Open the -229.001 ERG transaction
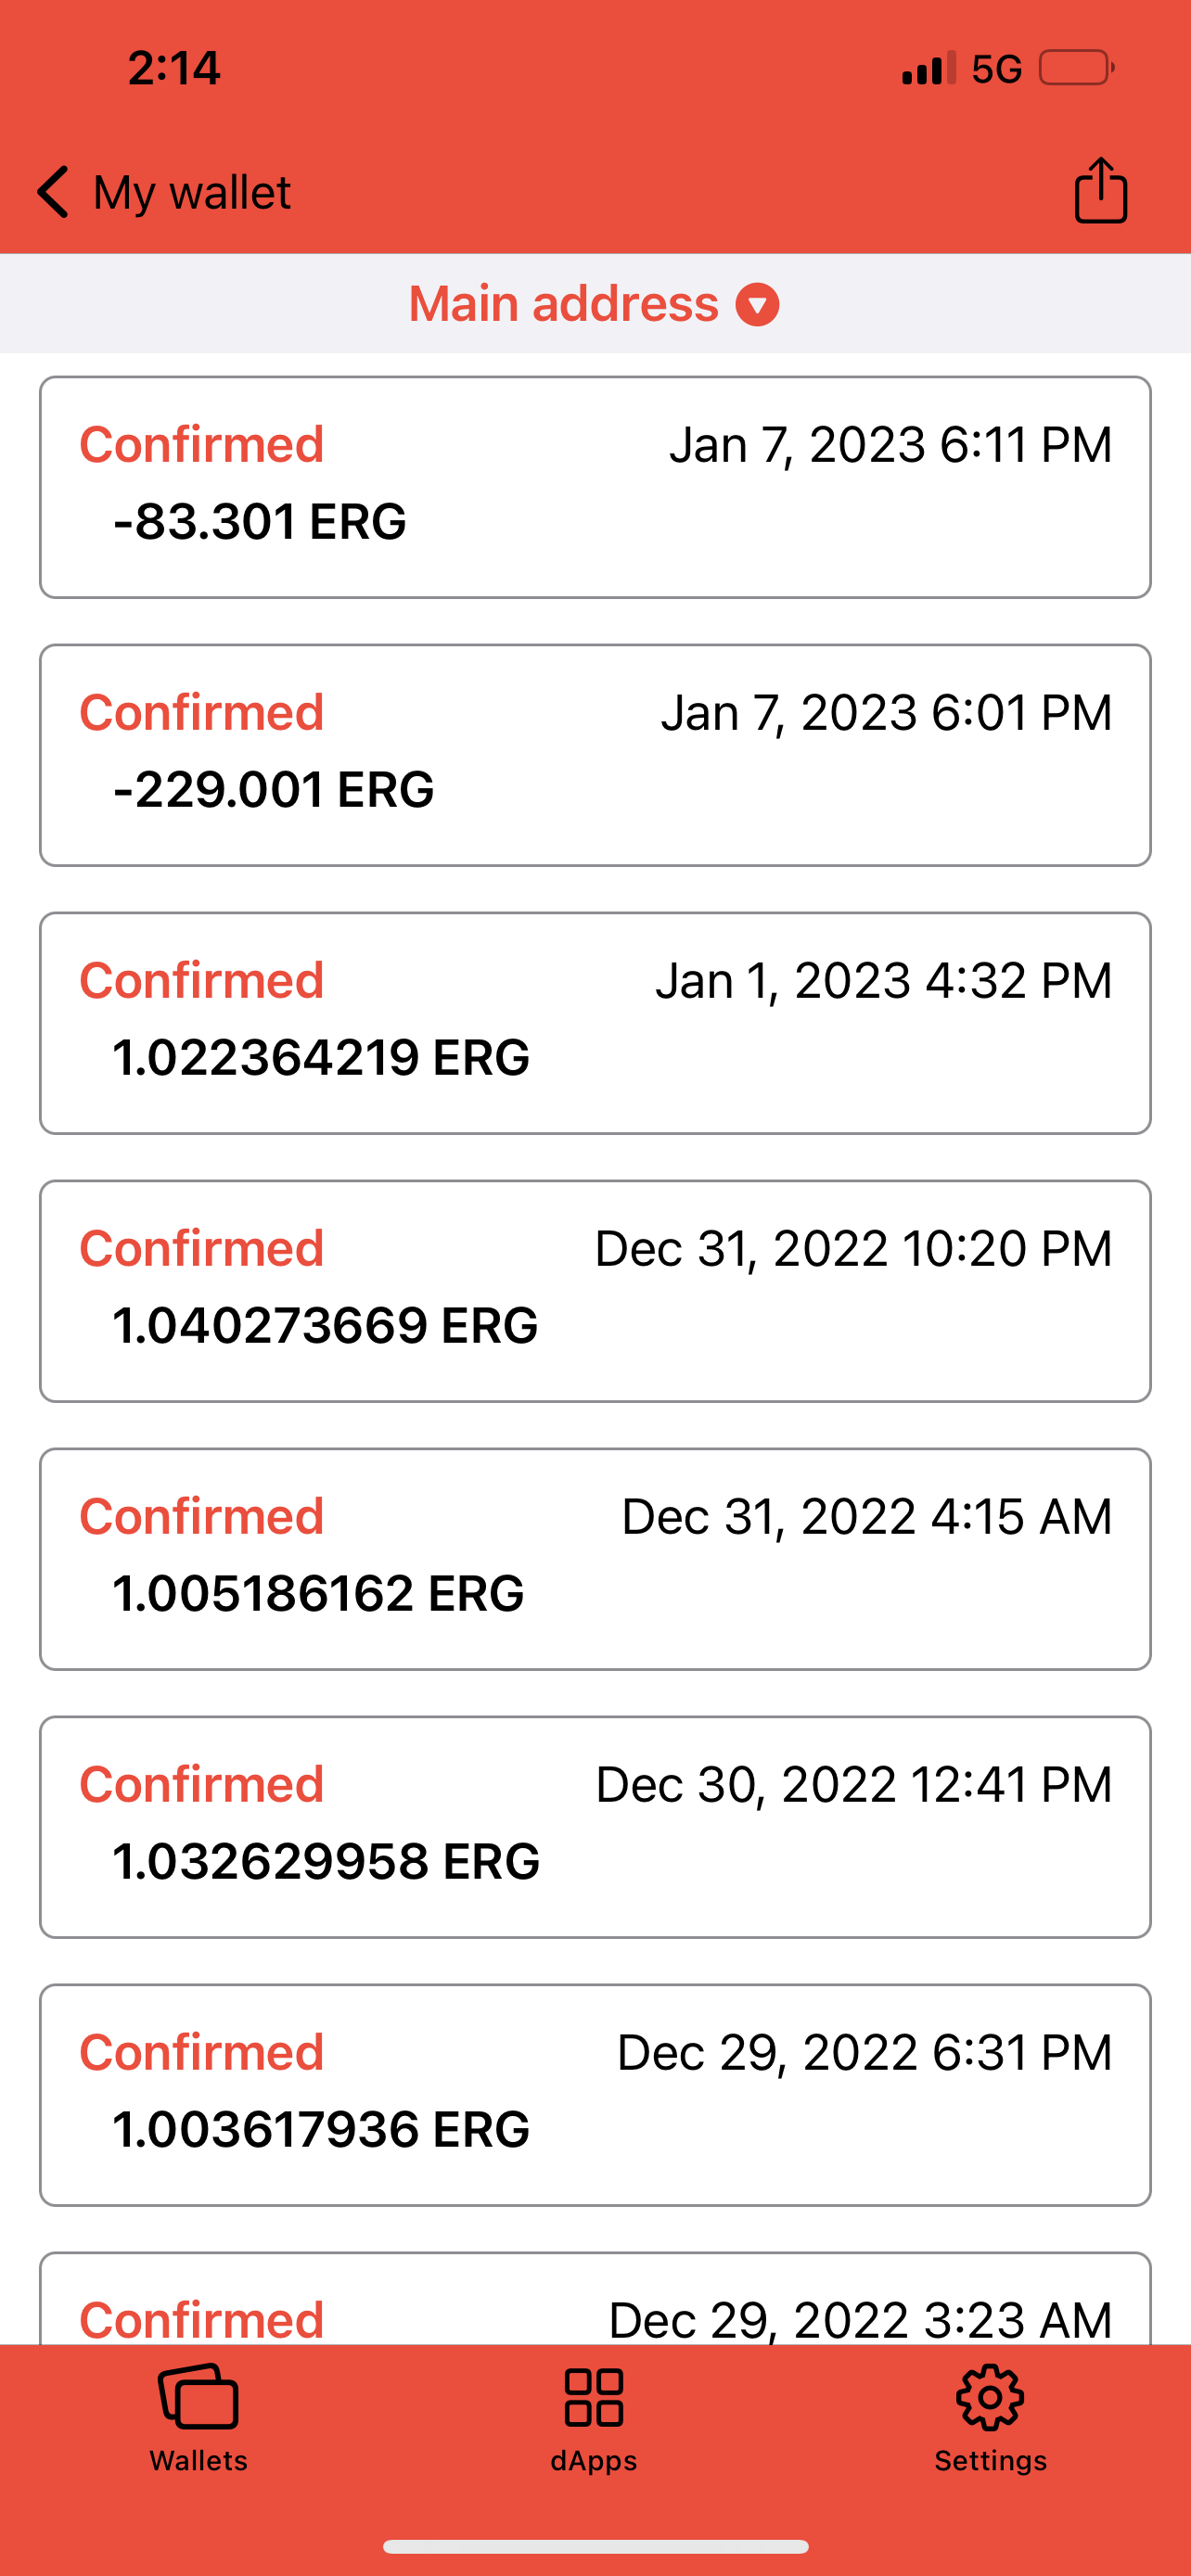The width and height of the screenshot is (1191, 2576). (x=595, y=755)
